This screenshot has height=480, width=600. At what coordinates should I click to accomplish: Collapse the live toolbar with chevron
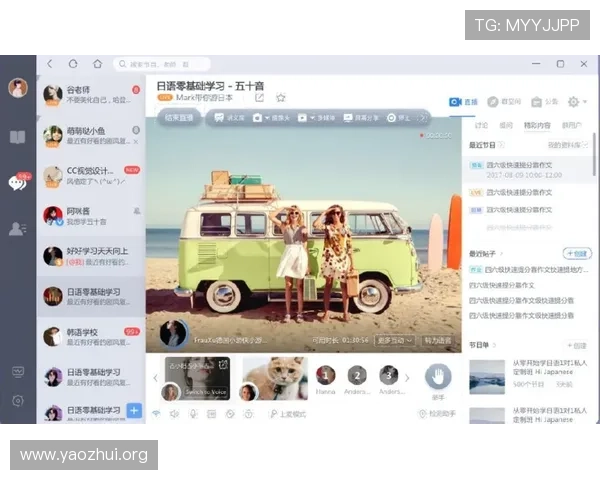click(423, 118)
